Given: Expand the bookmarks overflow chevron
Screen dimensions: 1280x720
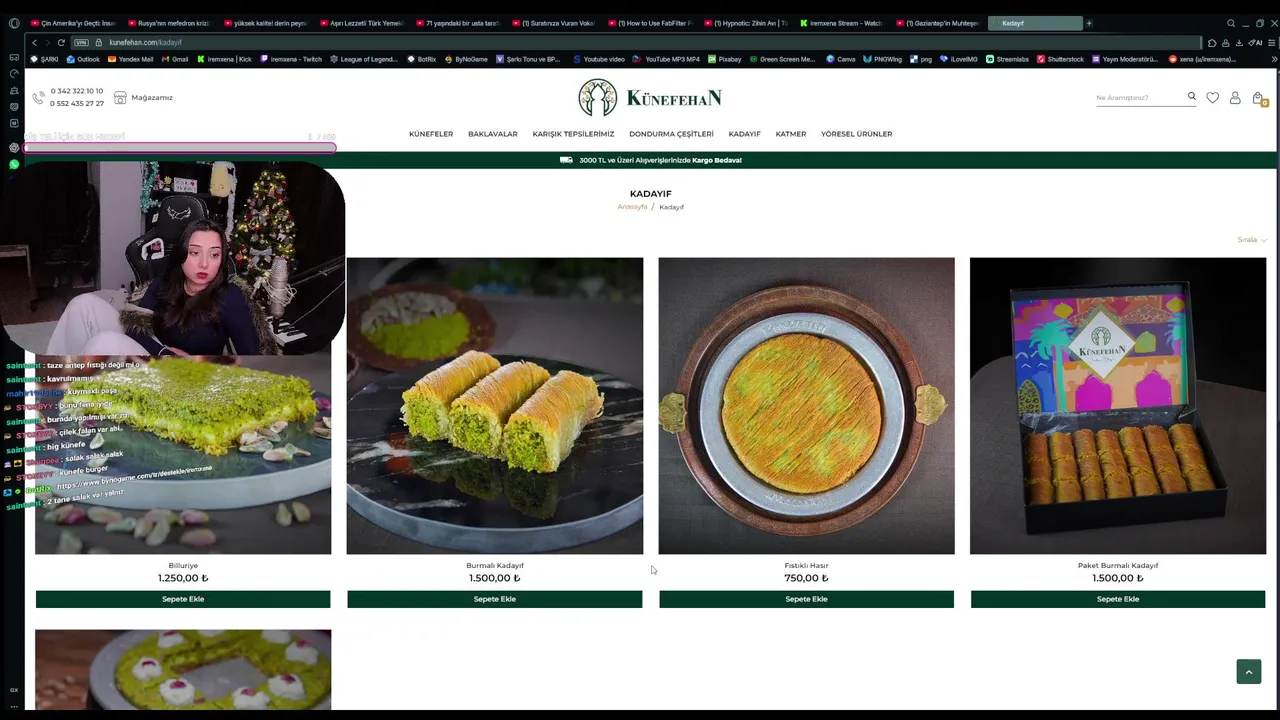Looking at the screenshot, I should point(1273,59).
